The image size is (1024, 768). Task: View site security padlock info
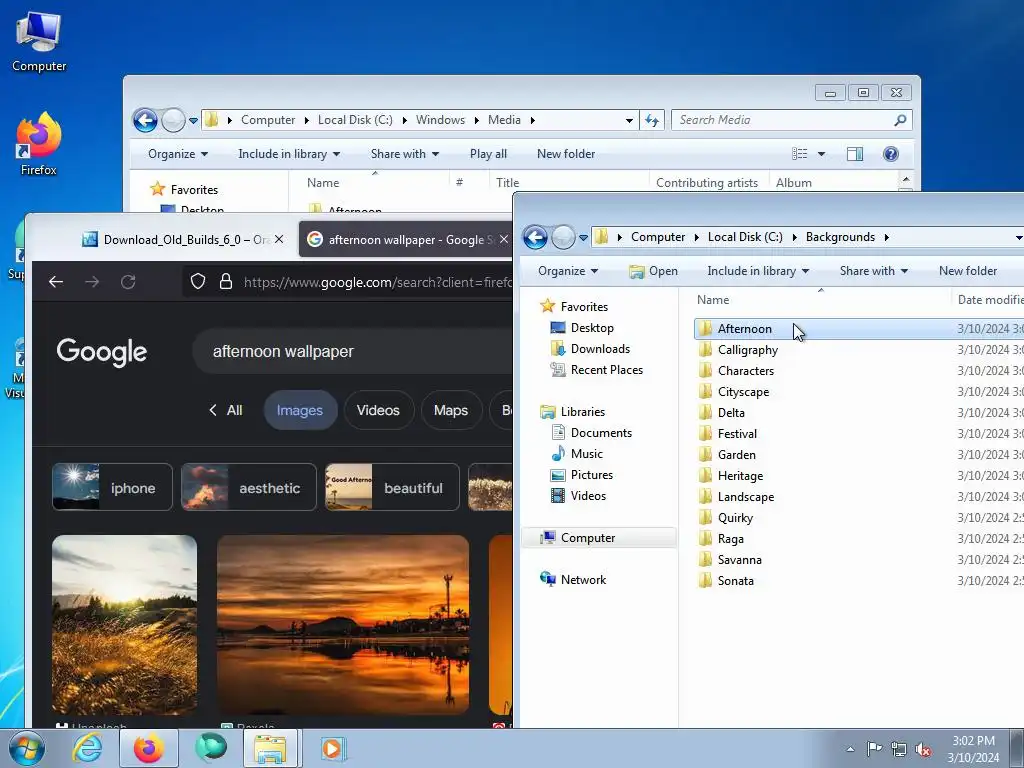(226, 281)
